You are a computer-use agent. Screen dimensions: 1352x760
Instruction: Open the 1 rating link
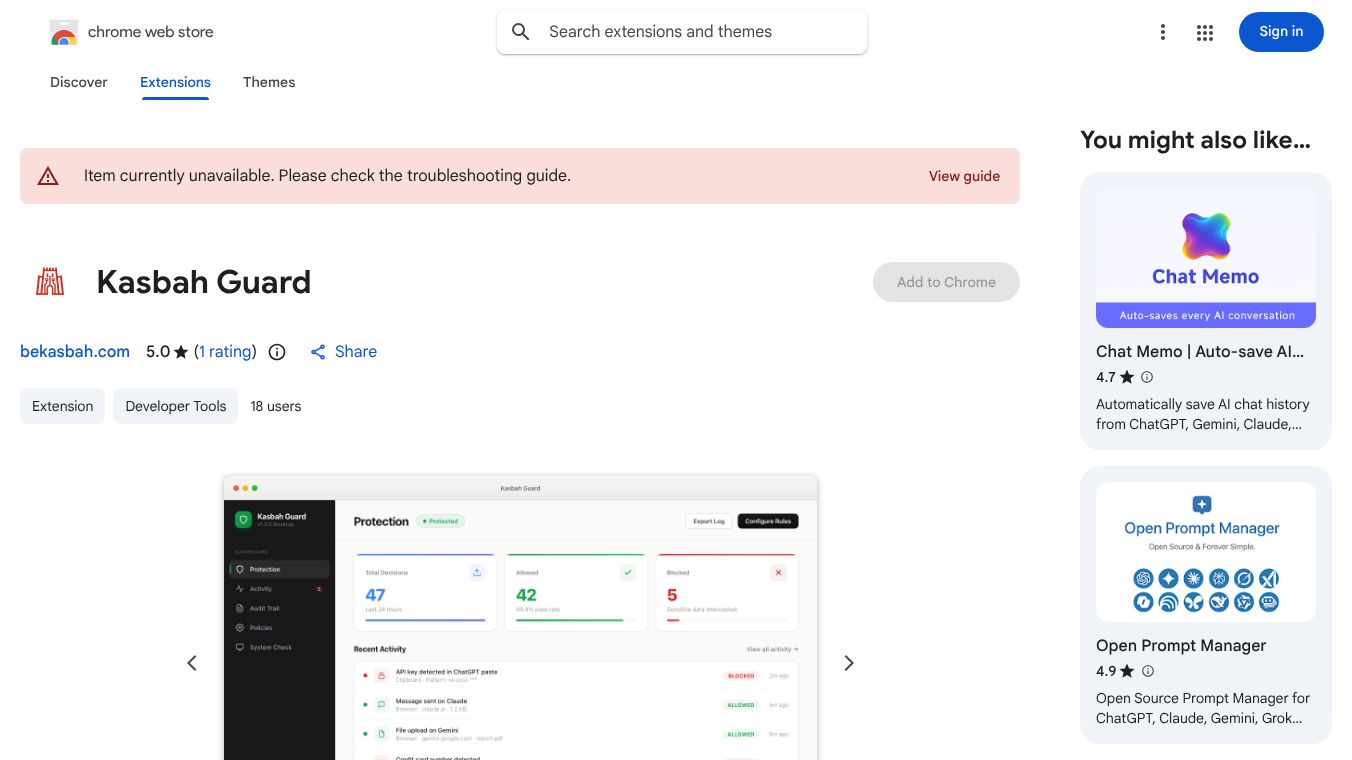click(225, 352)
